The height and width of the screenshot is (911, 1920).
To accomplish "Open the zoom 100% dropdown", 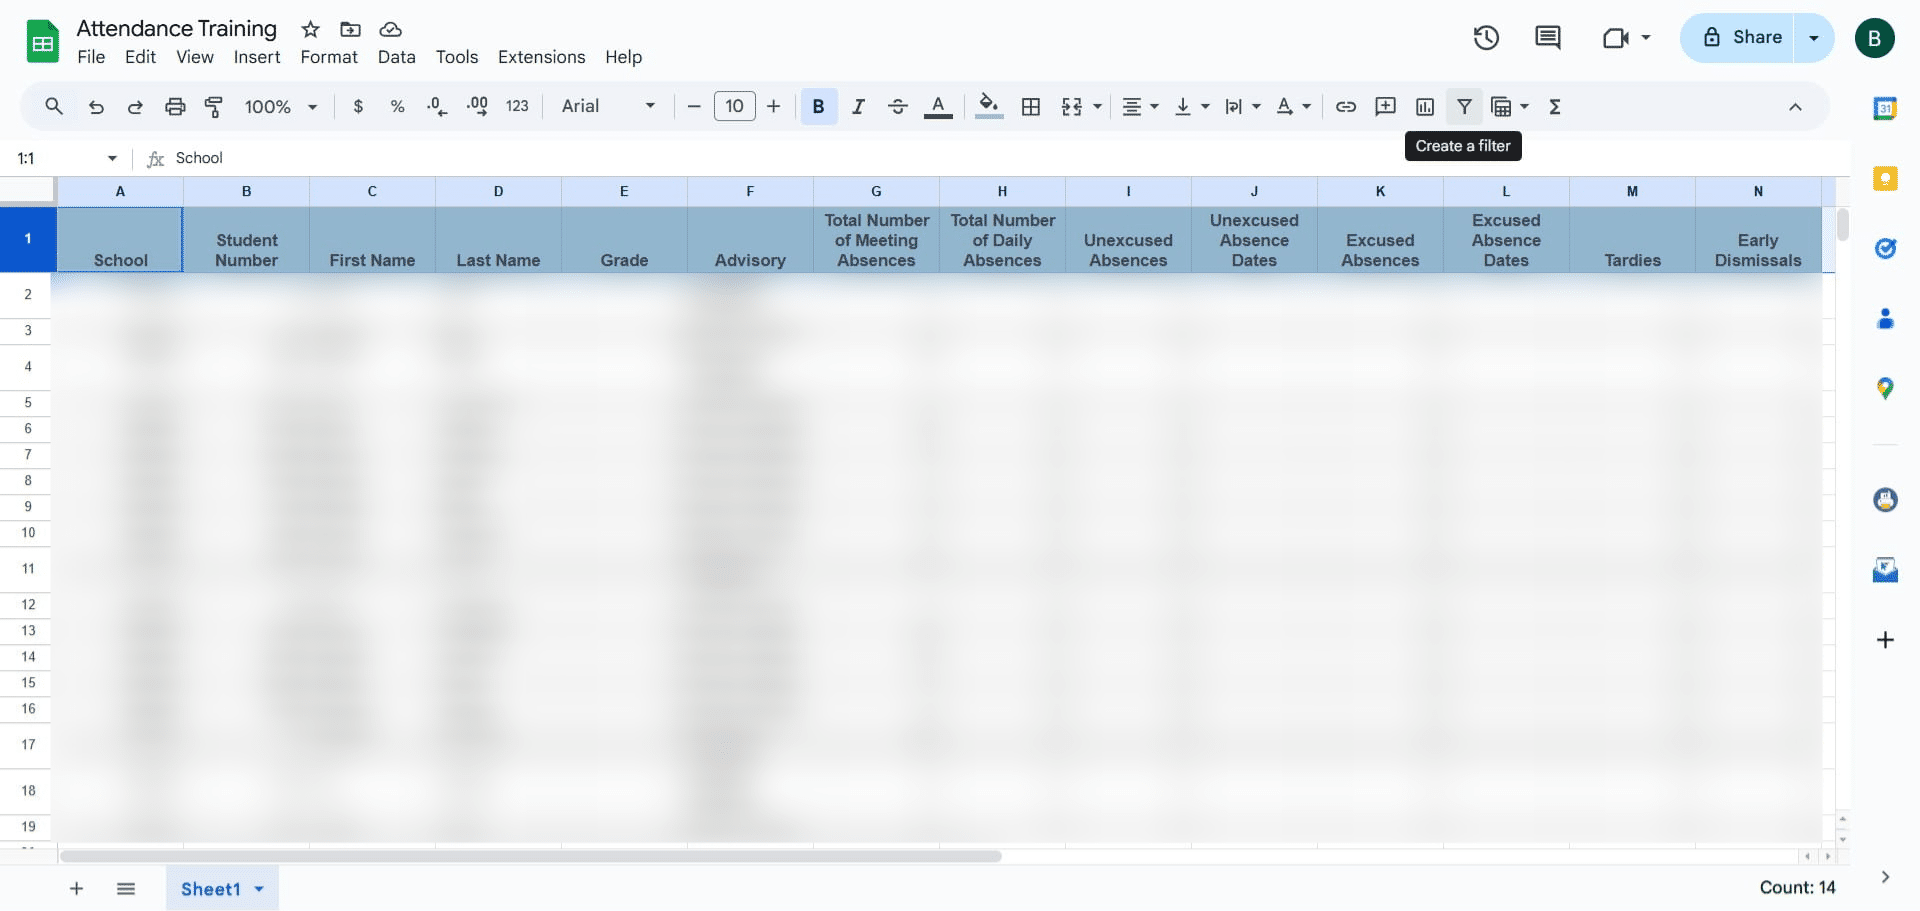I will 281,106.
